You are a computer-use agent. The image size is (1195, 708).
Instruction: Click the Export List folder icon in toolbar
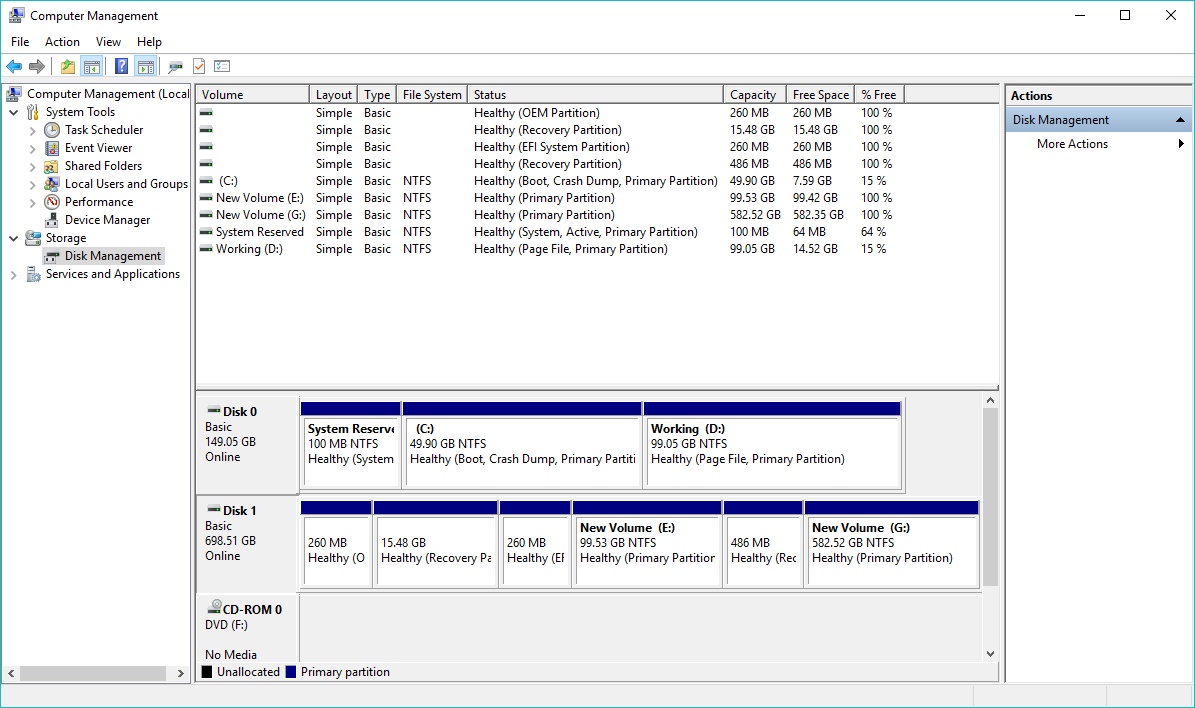click(x=66, y=66)
